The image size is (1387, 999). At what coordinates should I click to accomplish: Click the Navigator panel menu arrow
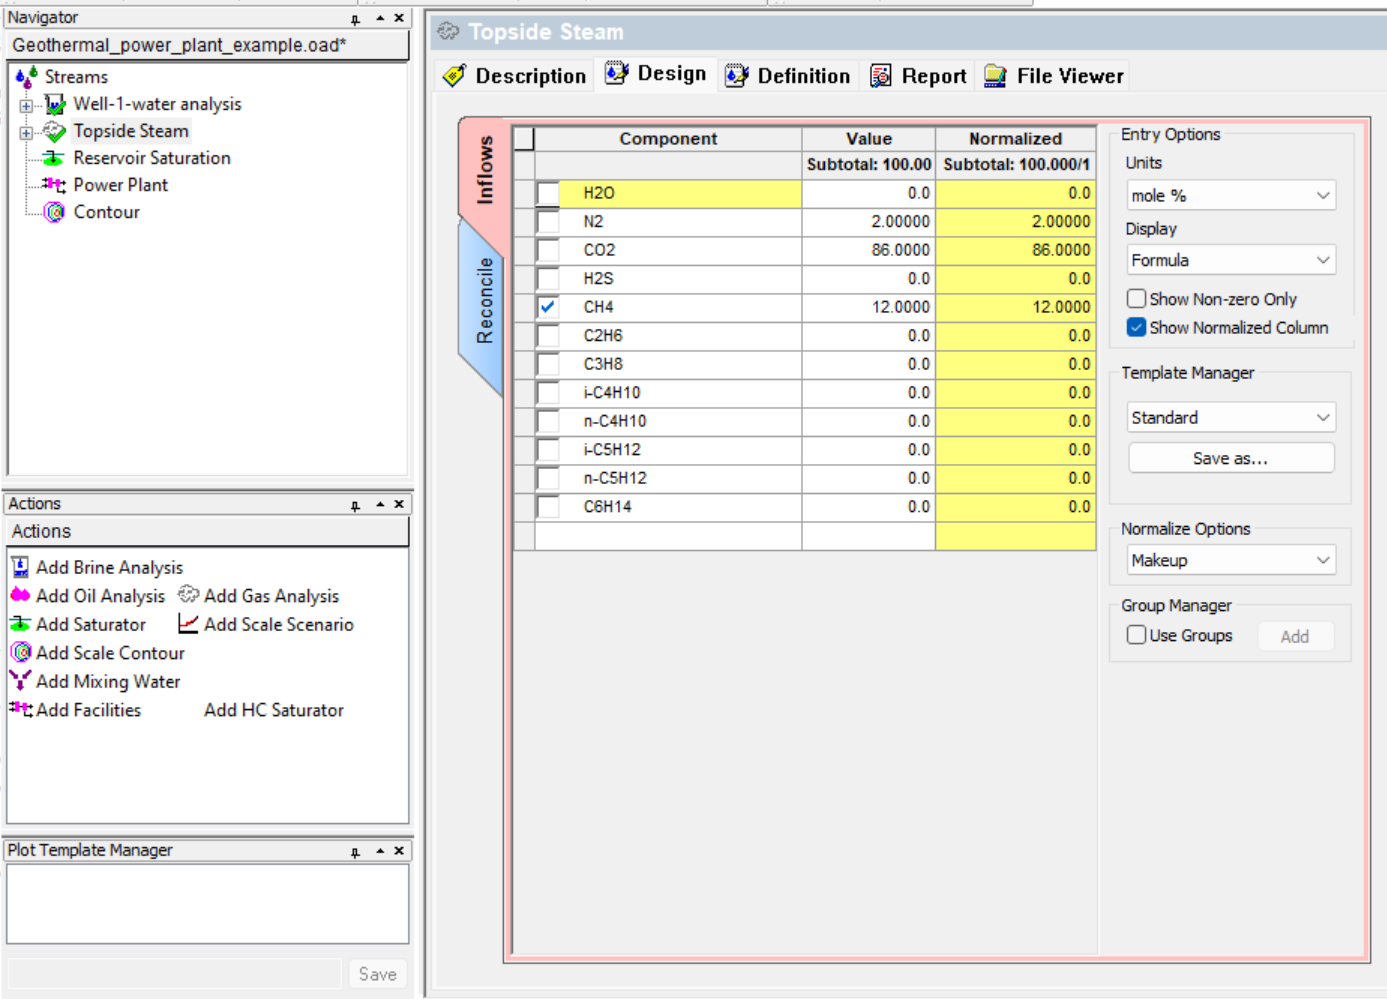pyautogui.click(x=380, y=18)
